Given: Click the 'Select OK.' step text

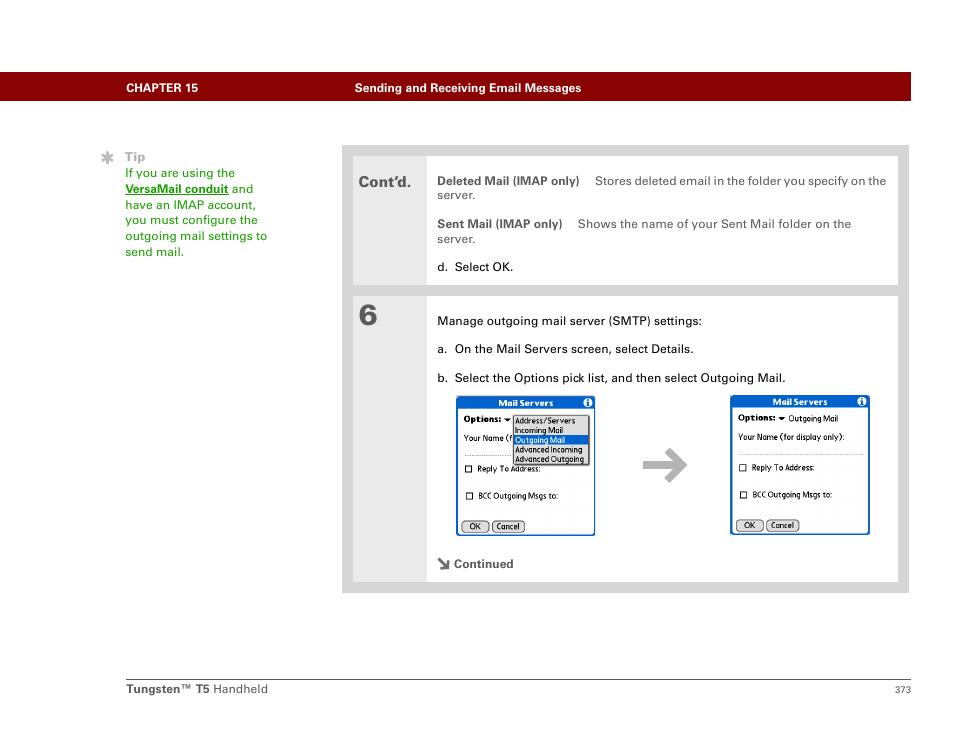Looking at the screenshot, I should pos(484,267).
